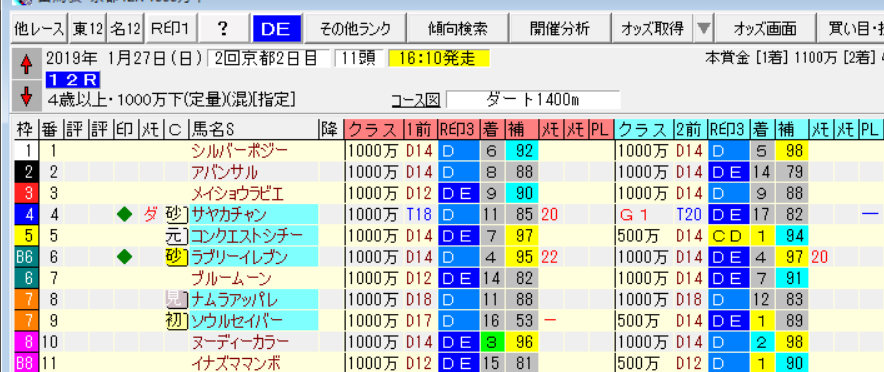Click the red ダ memo for サヤカチャン
Screen dimensions: 884x372
point(151,214)
